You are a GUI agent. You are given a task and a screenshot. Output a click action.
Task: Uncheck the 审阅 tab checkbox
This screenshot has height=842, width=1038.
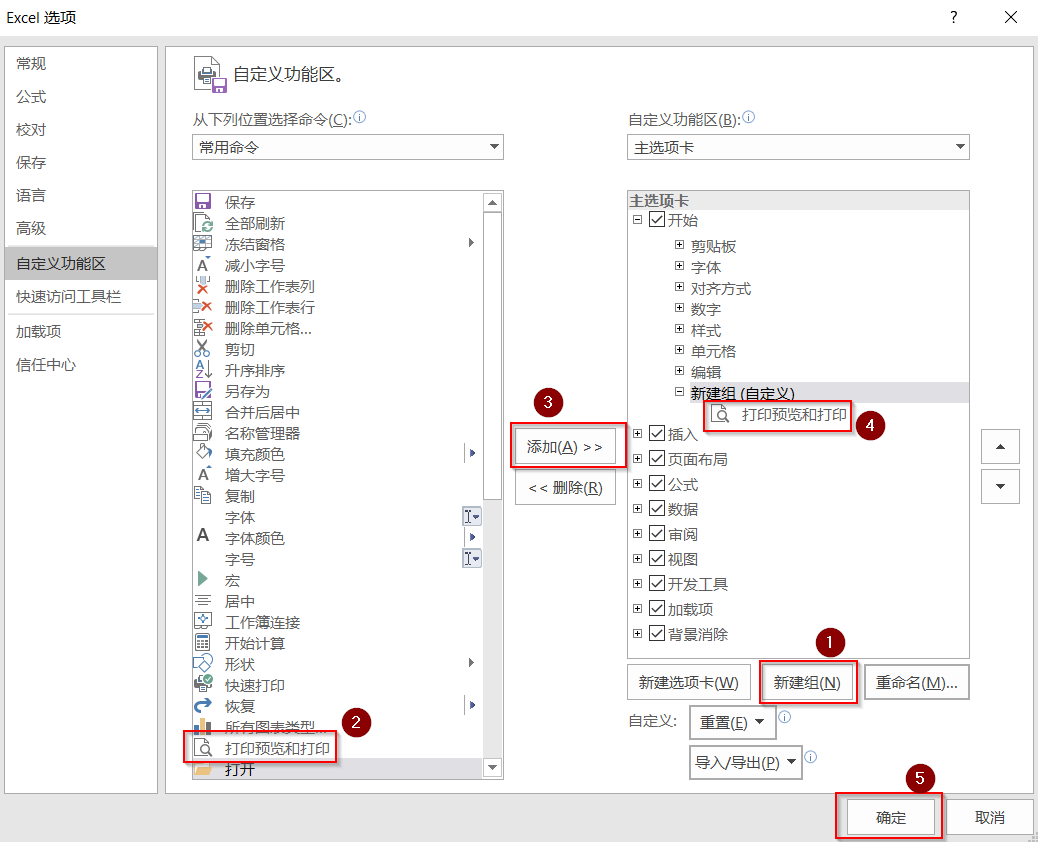pos(657,534)
